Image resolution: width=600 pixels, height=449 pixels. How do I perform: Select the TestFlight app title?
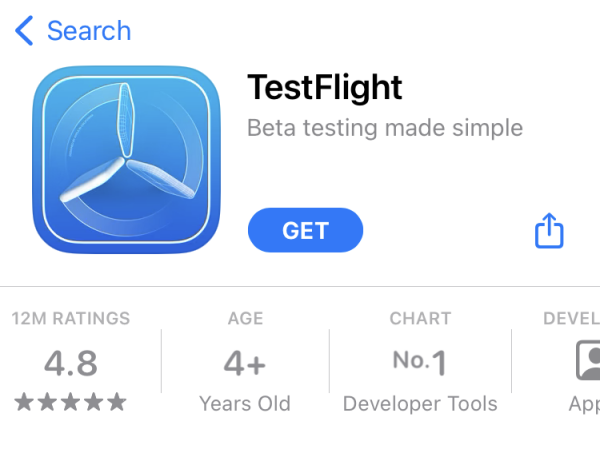(324, 88)
